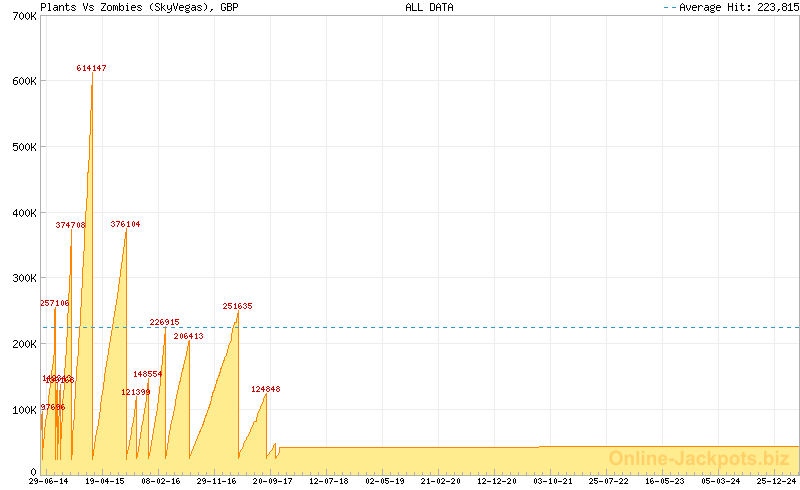
Task: Click the 21-02-20 x-axis date
Action: (x=440, y=481)
